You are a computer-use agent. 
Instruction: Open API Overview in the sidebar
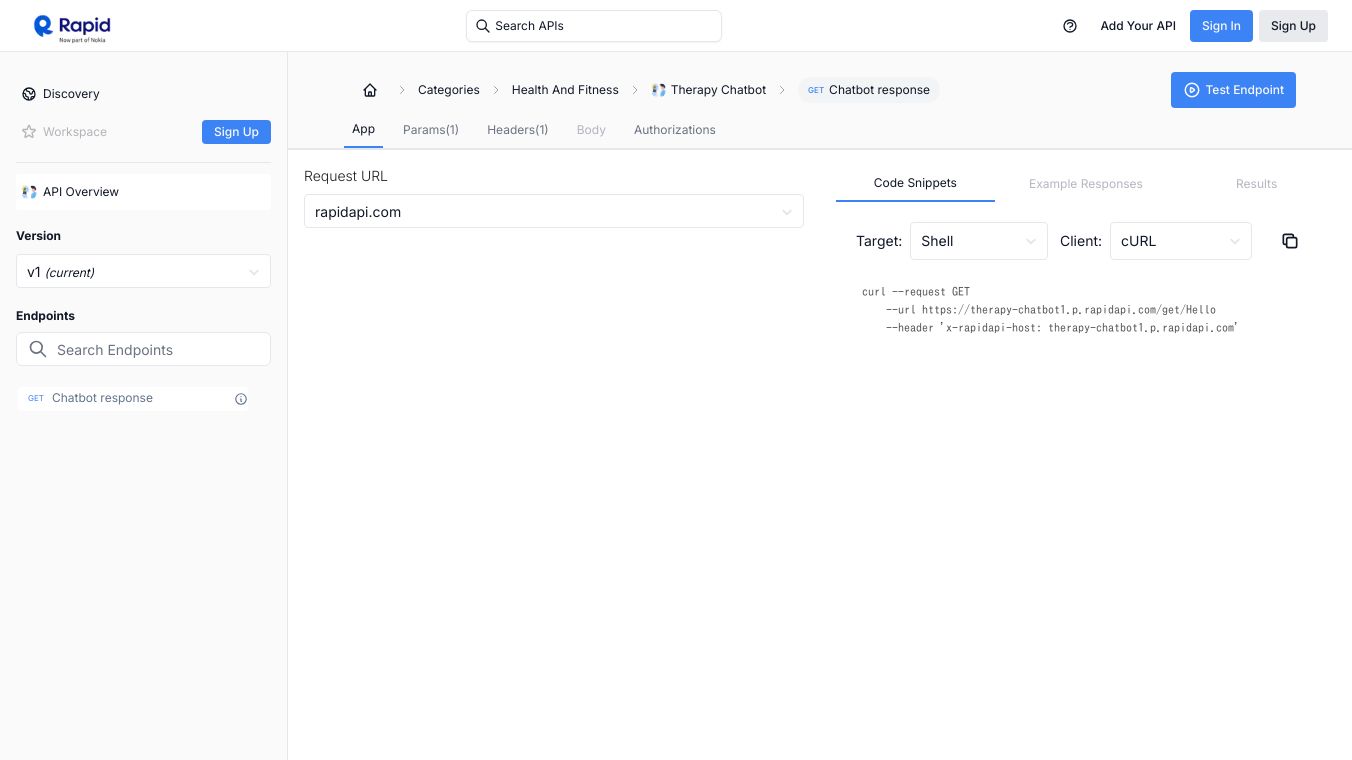(x=143, y=192)
